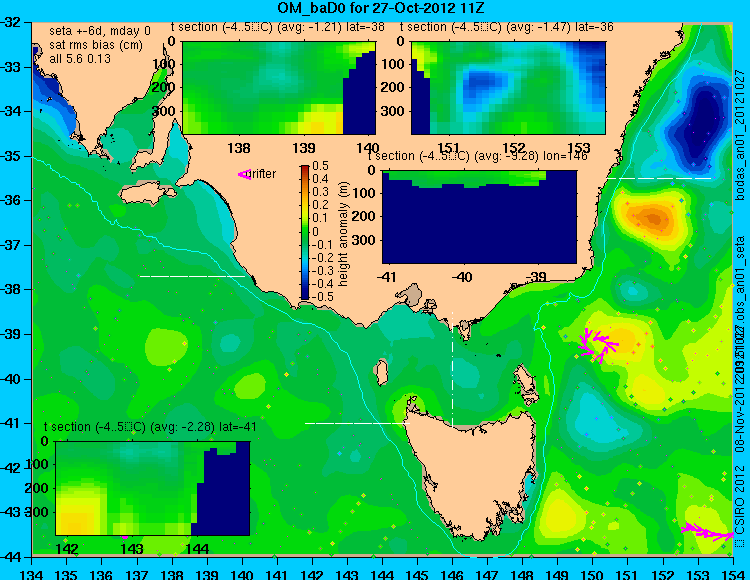Click the magenta drifter track near 153E 43.5S
The width and height of the screenshot is (750, 580).
707,531
